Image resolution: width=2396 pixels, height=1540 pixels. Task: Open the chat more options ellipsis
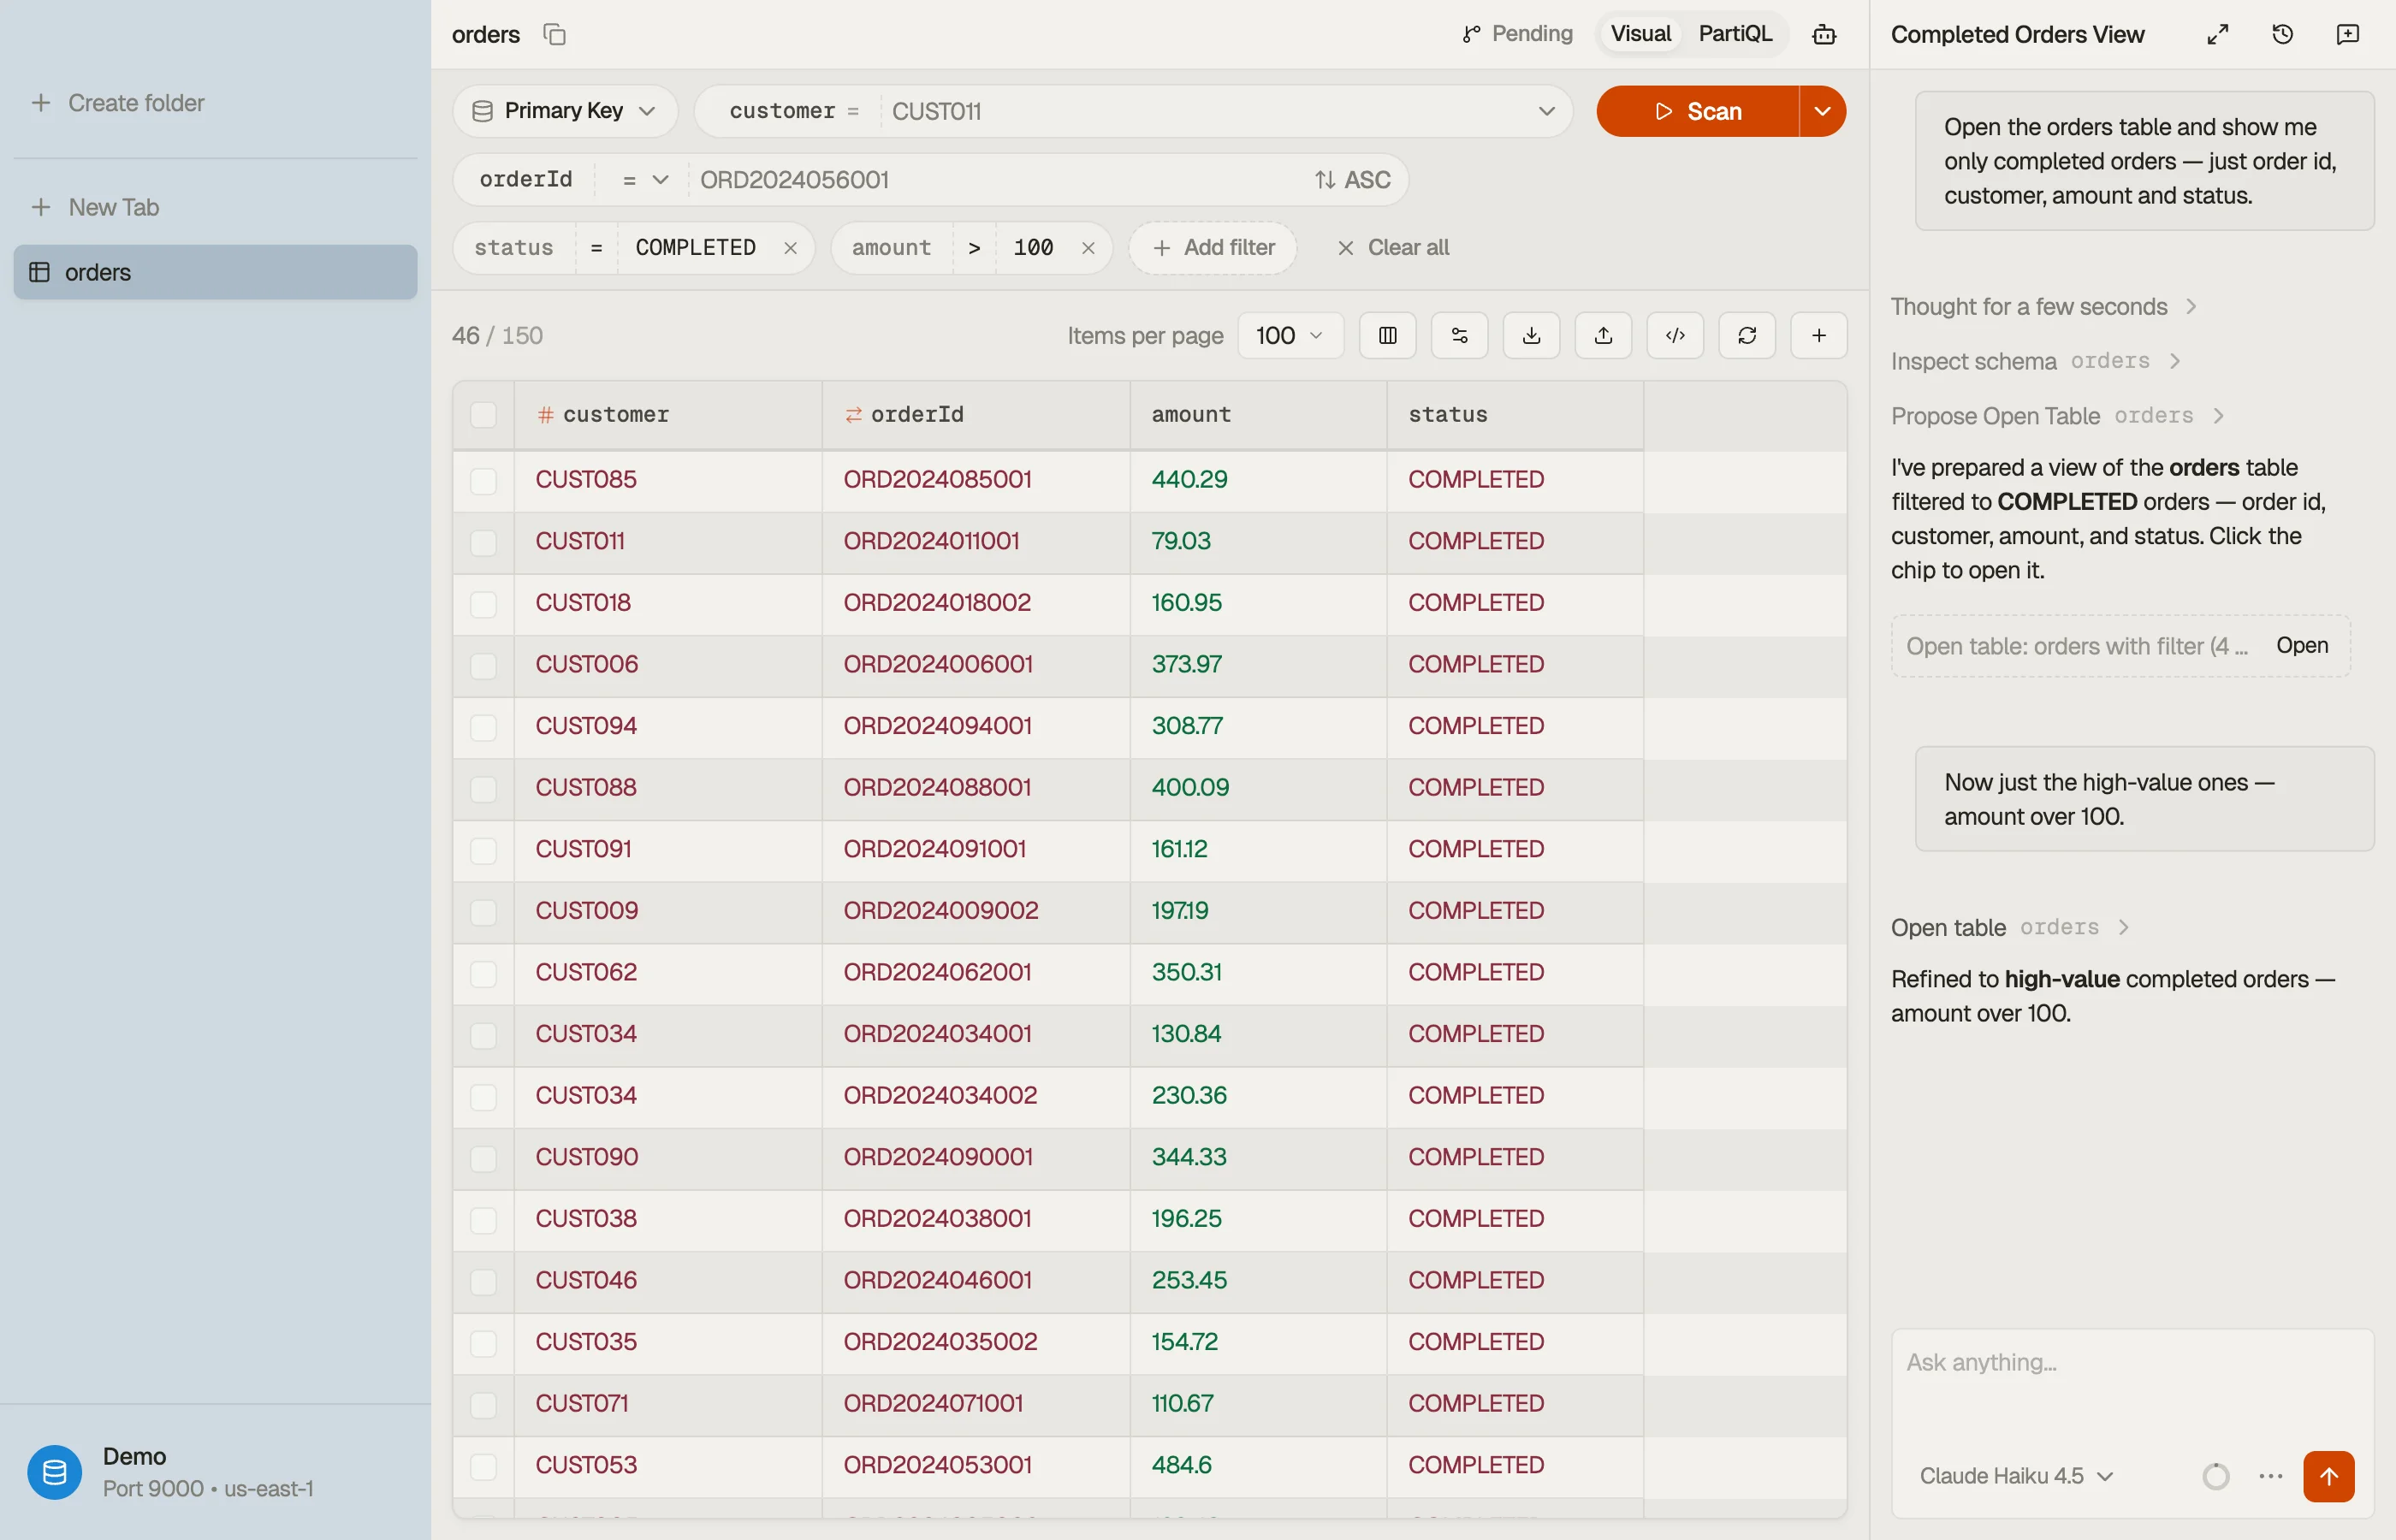click(x=2270, y=1476)
